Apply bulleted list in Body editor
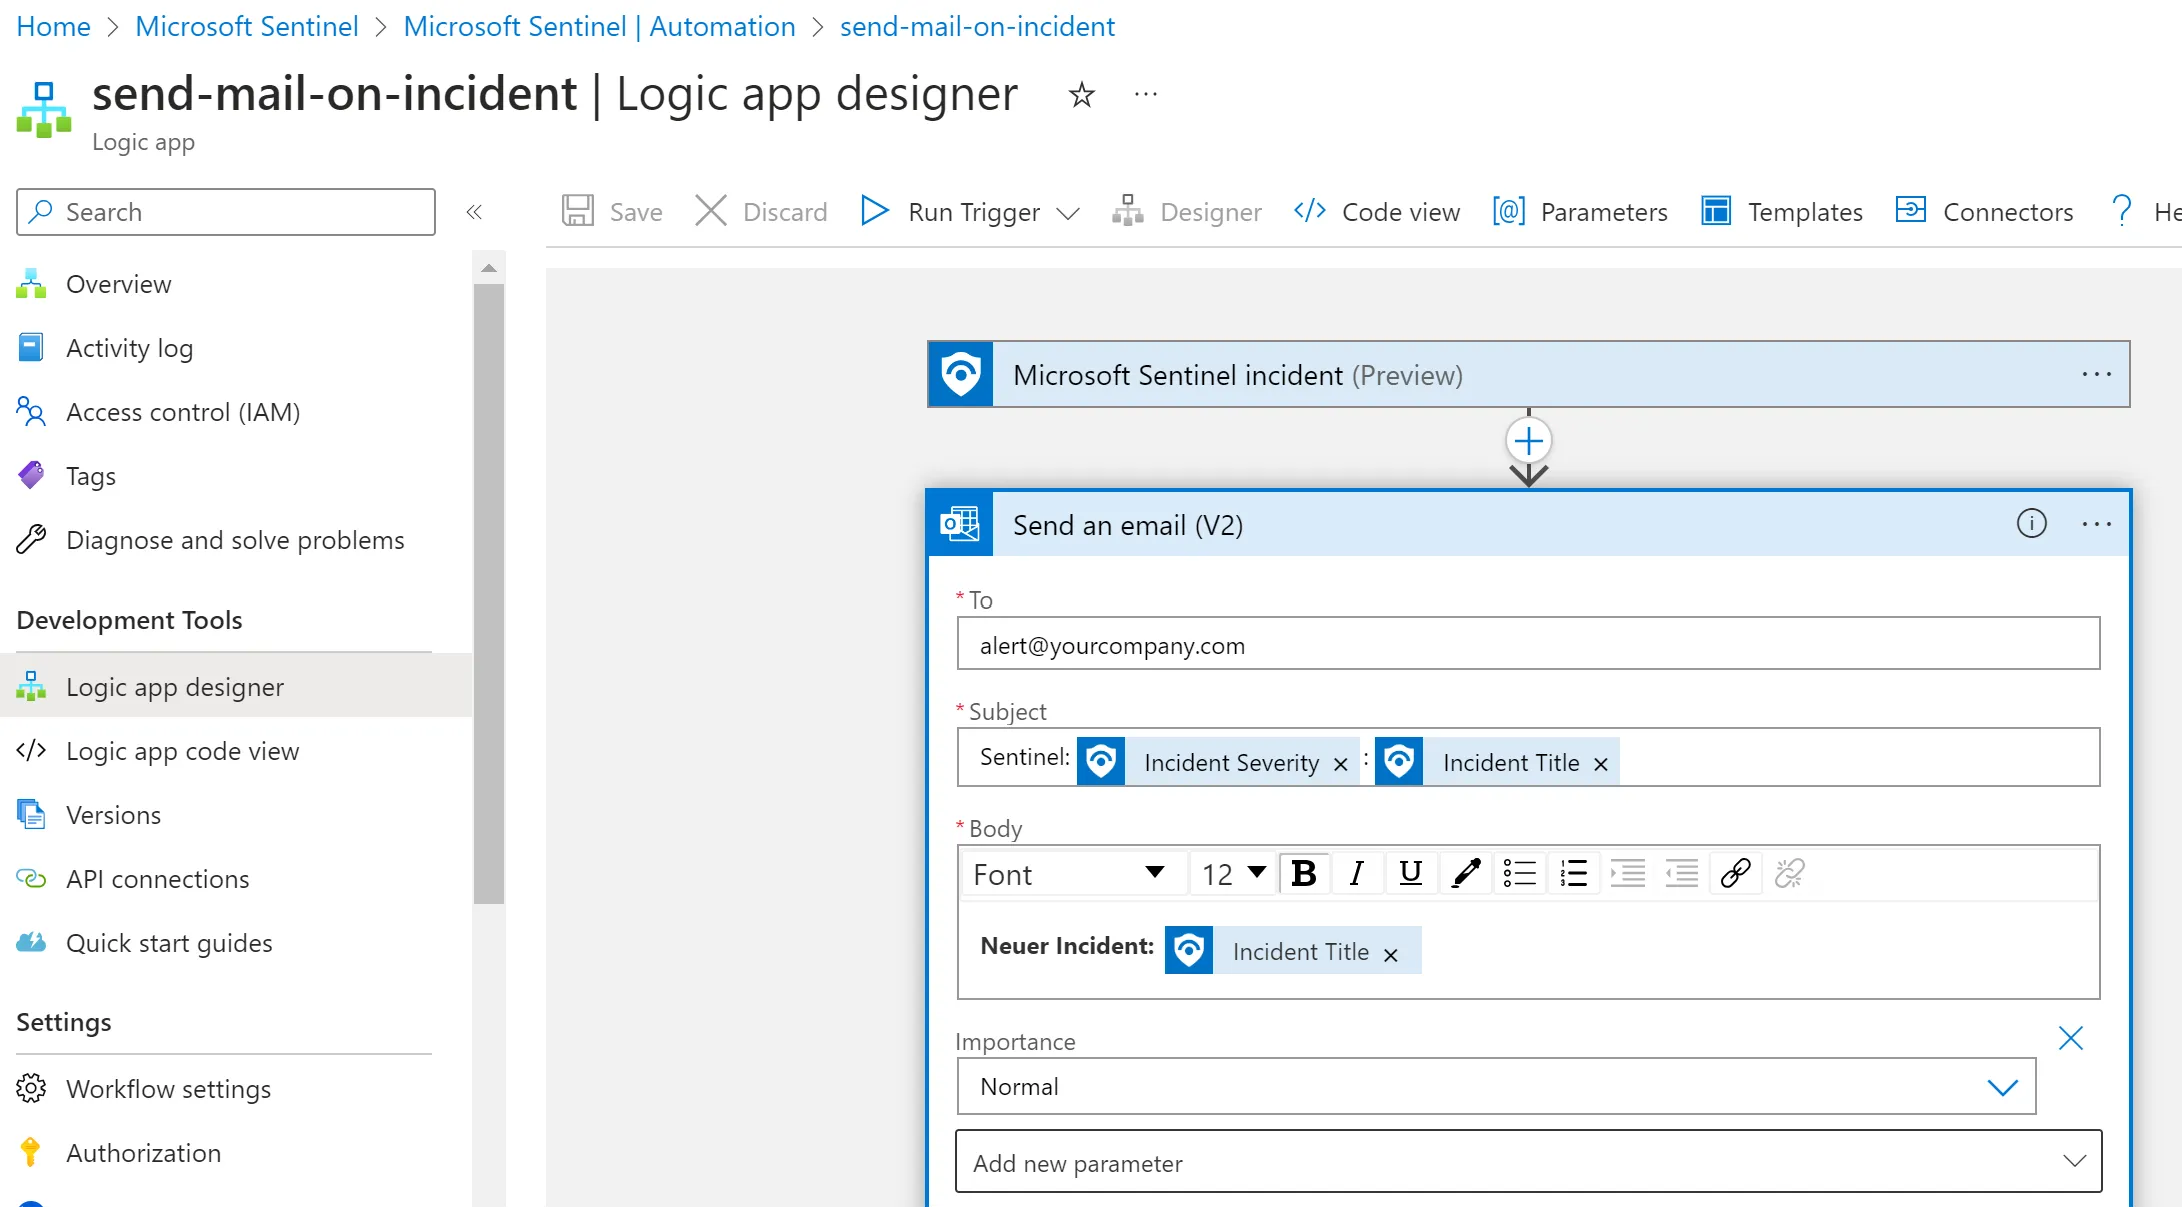Screen dimensions: 2182x1208 coord(1519,874)
